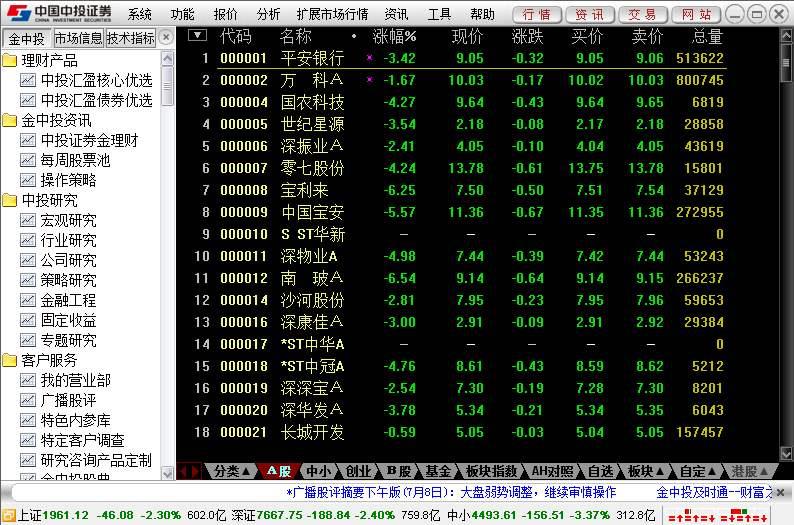Click the icon beside 研究咨询产品定制
This screenshot has width=794, height=525.
(28, 460)
